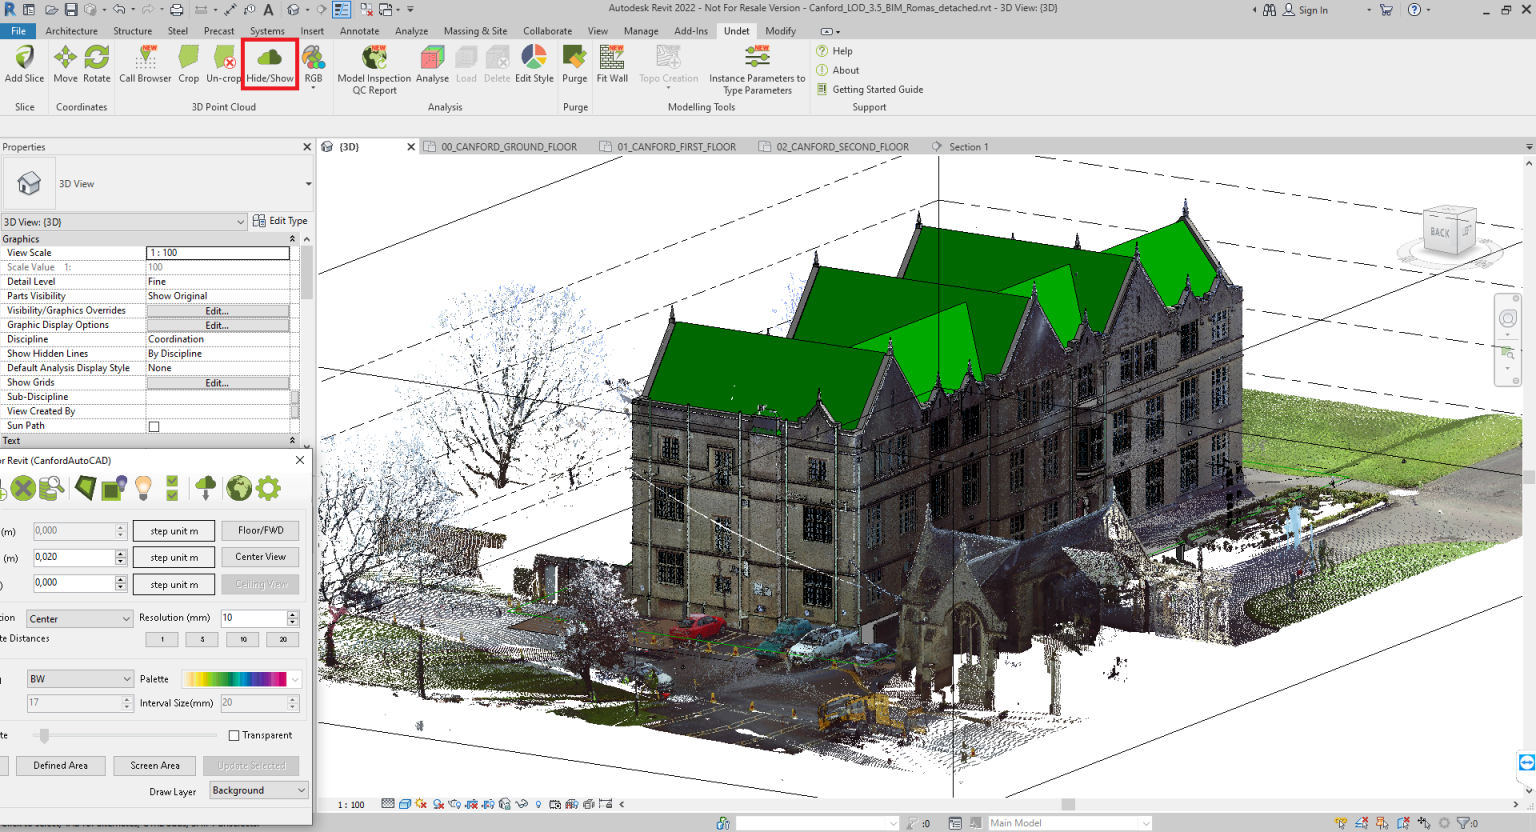This screenshot has width=1536, height=832.
Task: Click the Defined Area button
Action: [60, 765]
